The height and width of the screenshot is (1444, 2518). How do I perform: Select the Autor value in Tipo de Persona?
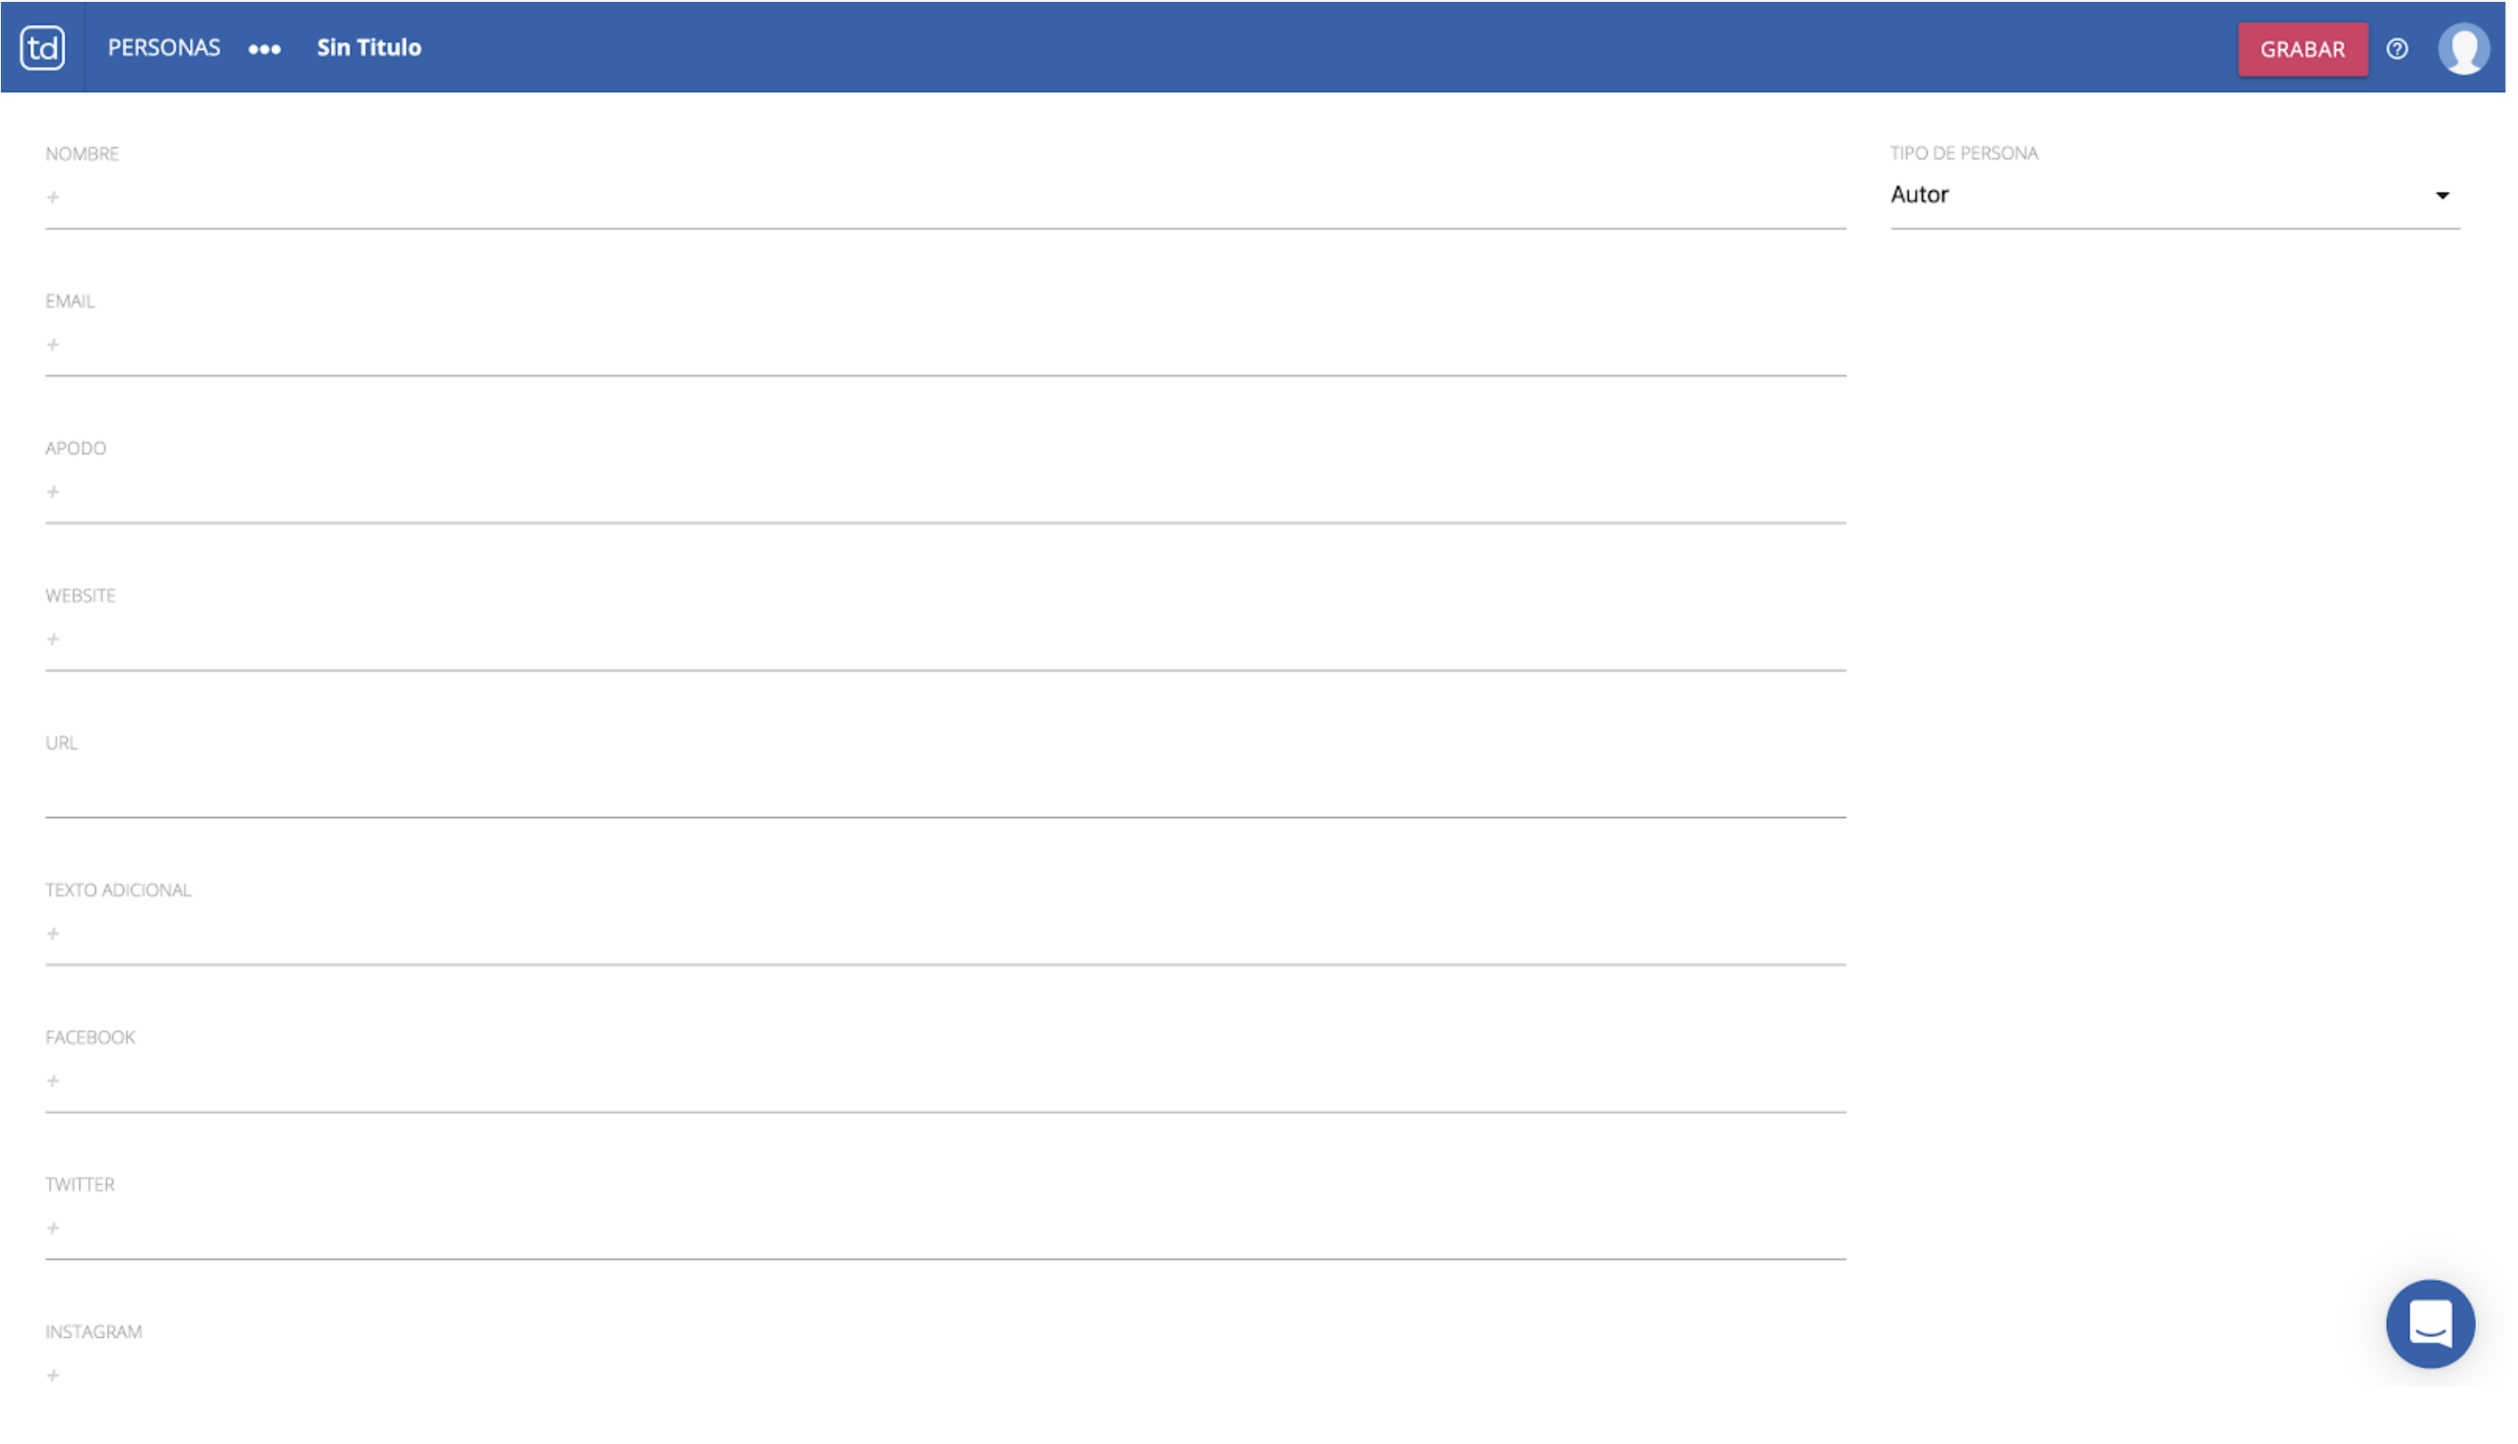(1920, 195)
